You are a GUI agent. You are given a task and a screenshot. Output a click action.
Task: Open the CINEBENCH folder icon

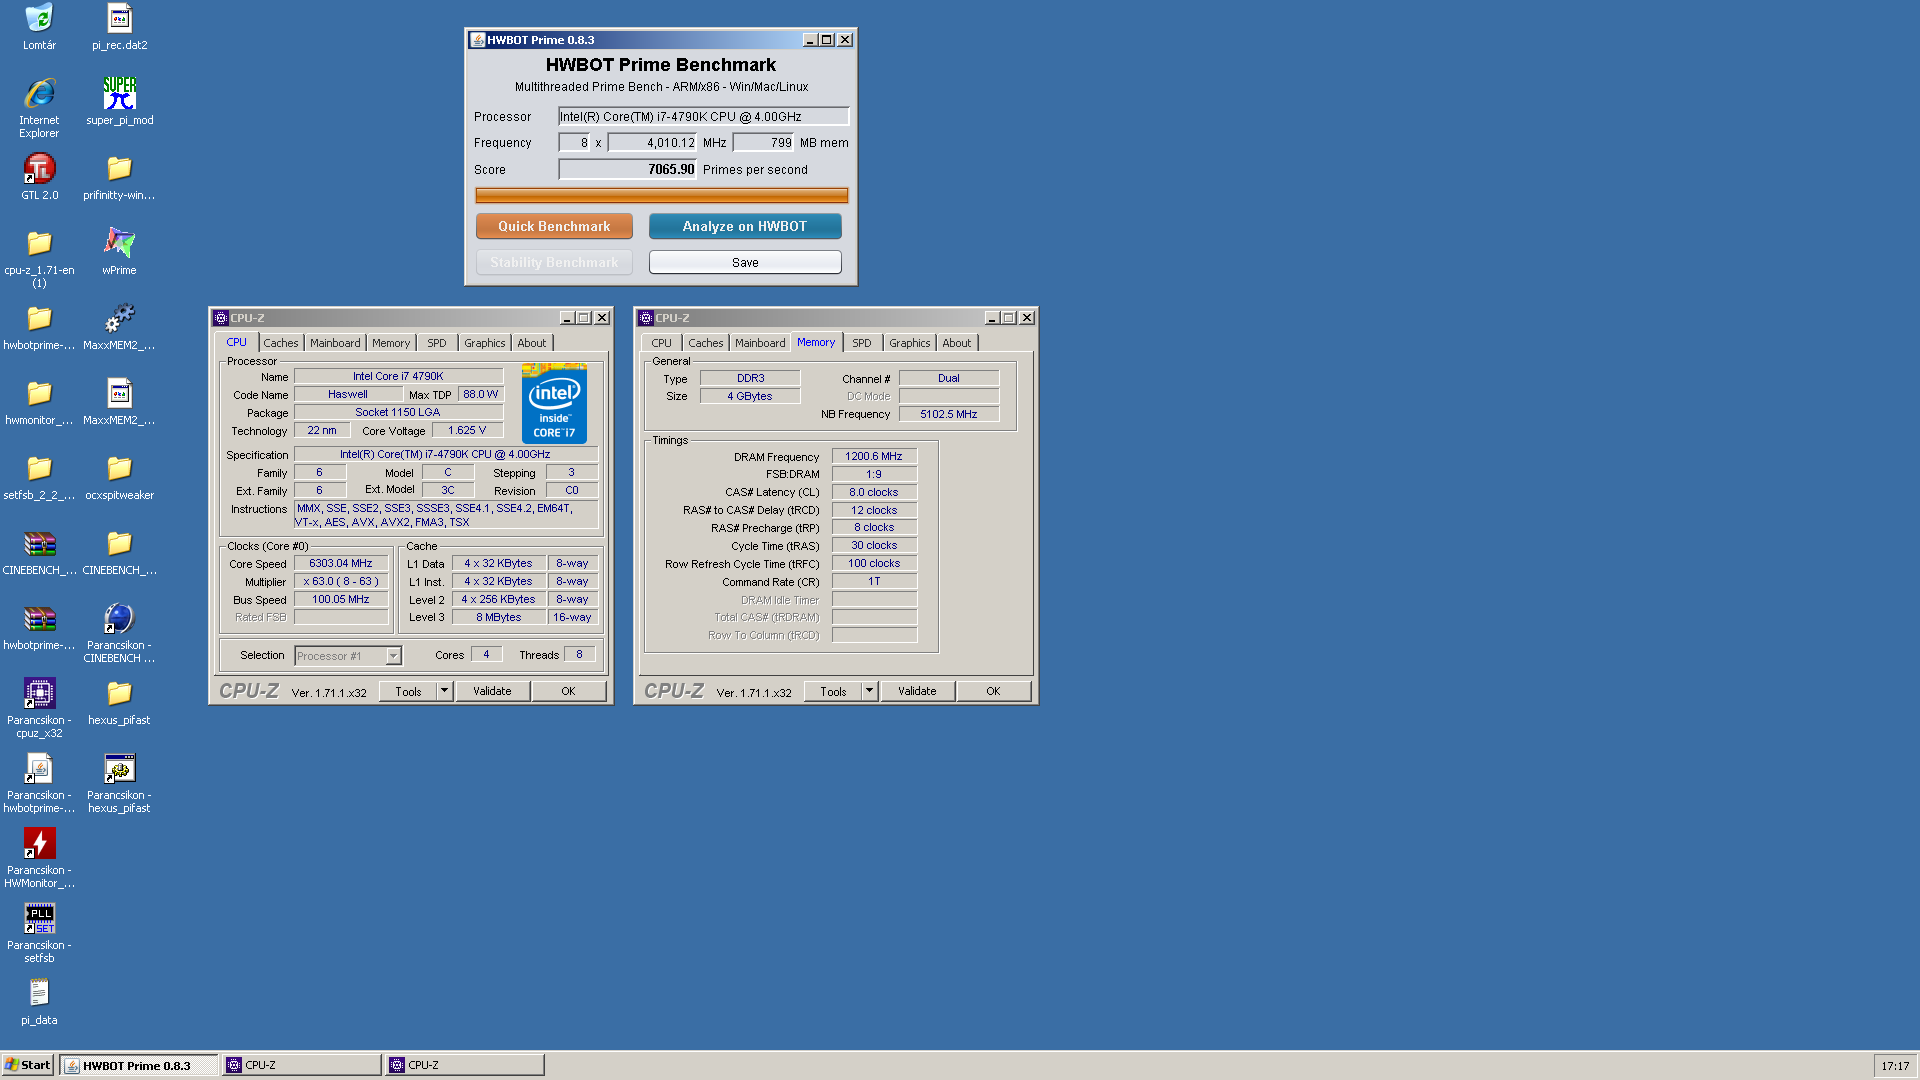click(119, 543)
